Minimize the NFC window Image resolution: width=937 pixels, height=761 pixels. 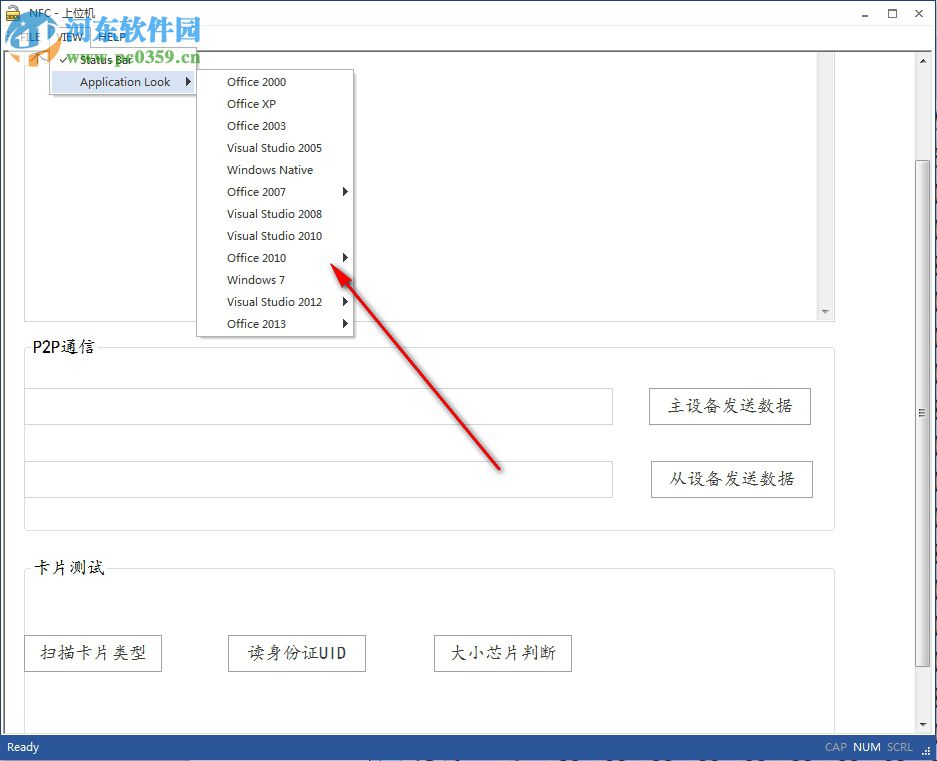point(865,14)
